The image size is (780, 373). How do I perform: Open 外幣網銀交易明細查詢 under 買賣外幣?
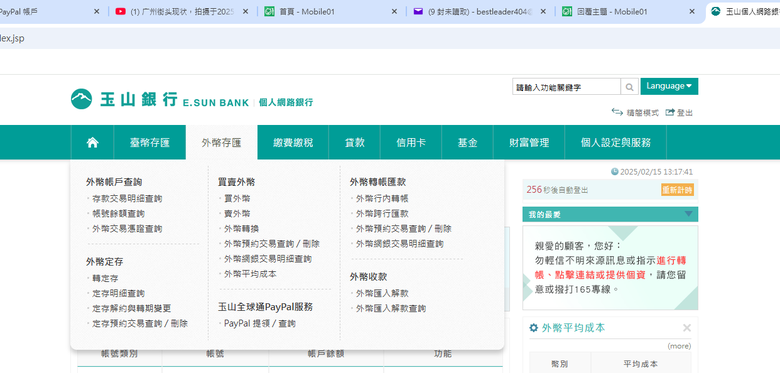pyautogui.click(x=268, y=259)
